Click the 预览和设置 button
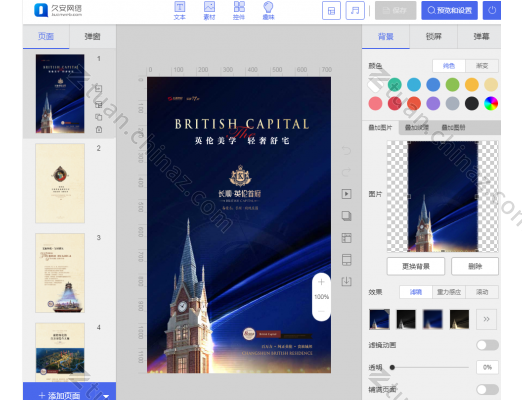 449,10
